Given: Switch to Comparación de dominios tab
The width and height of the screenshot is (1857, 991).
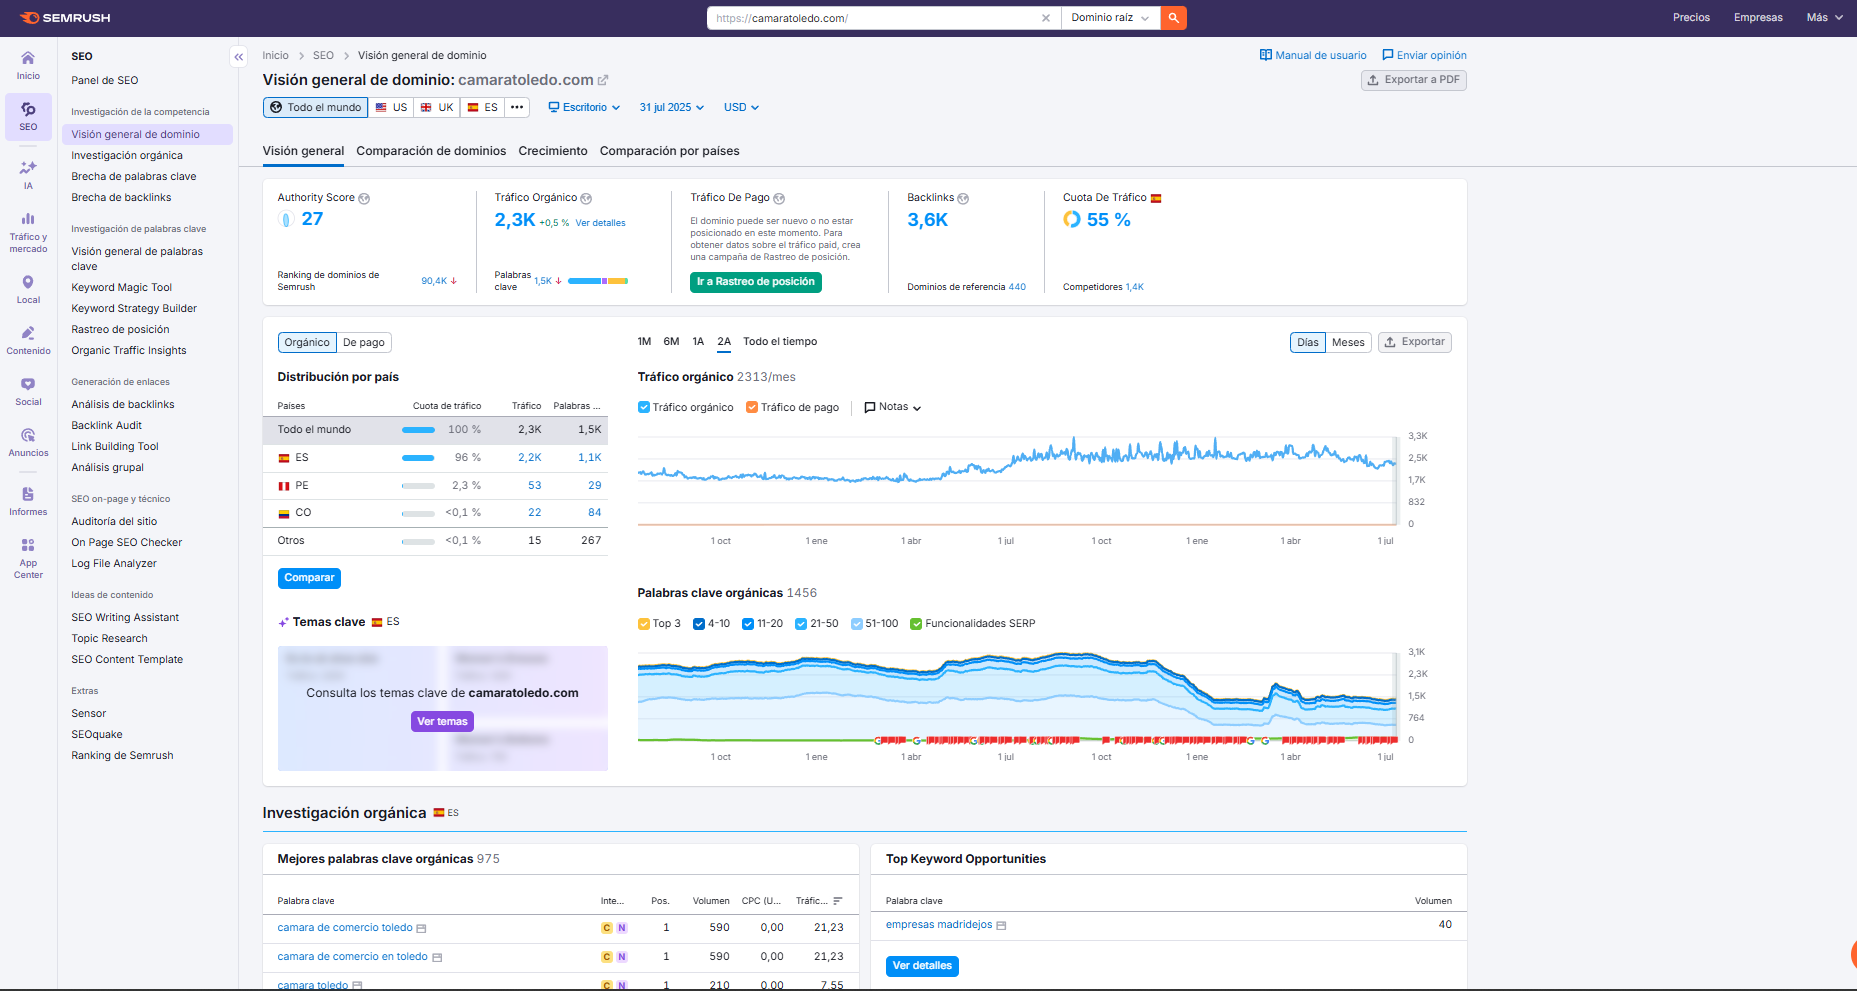Looking at the screenshot, I should coord(431,151).
